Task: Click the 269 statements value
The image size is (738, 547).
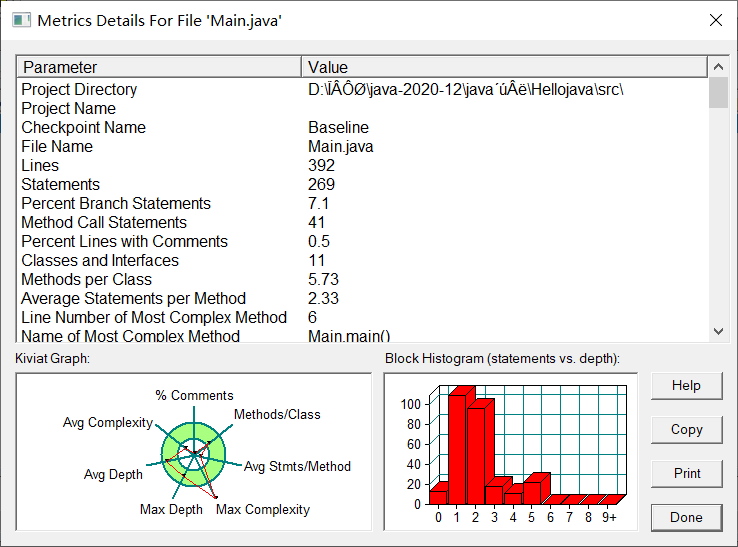Action: 321,185
